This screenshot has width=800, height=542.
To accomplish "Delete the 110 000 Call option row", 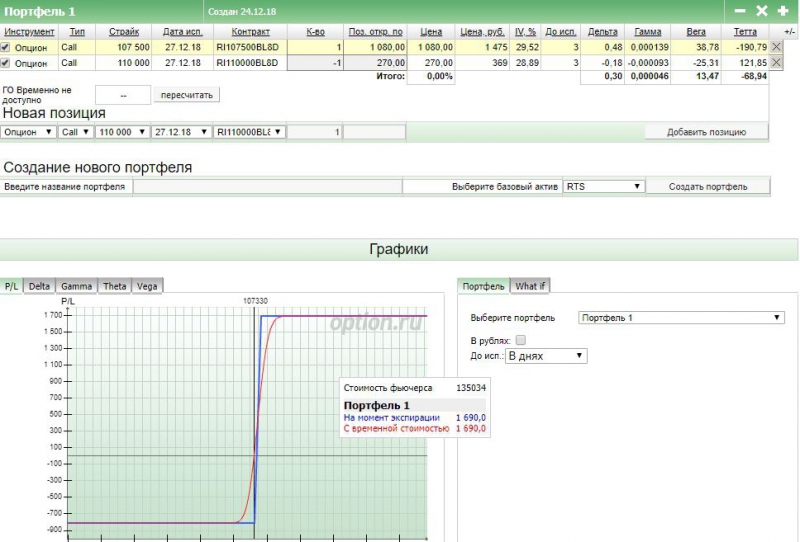I will tap(777, 63).
